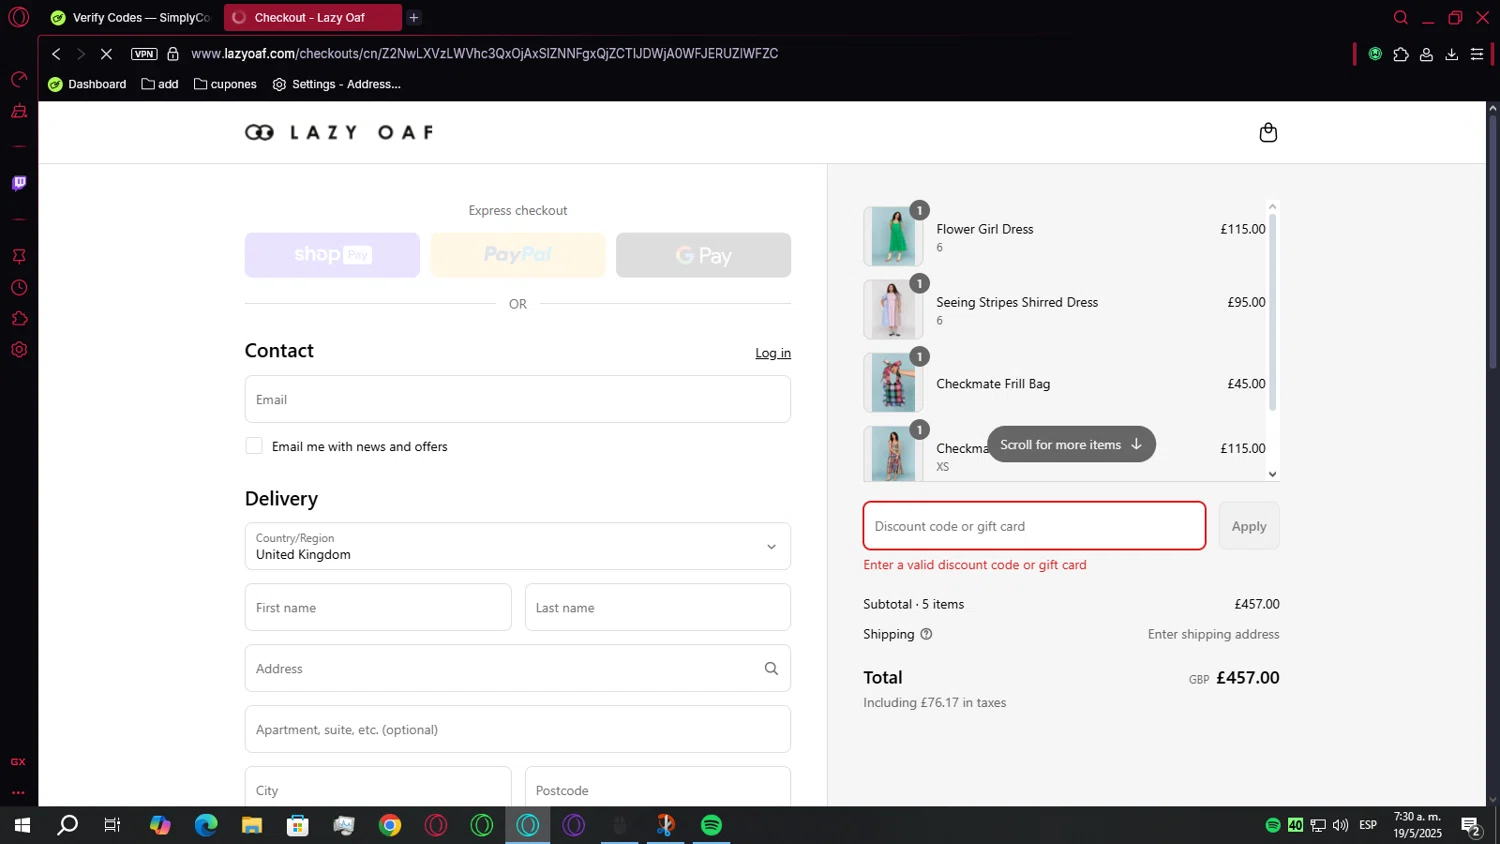Open the browser tab search magnifier
1500x844 pixels.
tap(1401, 17)
